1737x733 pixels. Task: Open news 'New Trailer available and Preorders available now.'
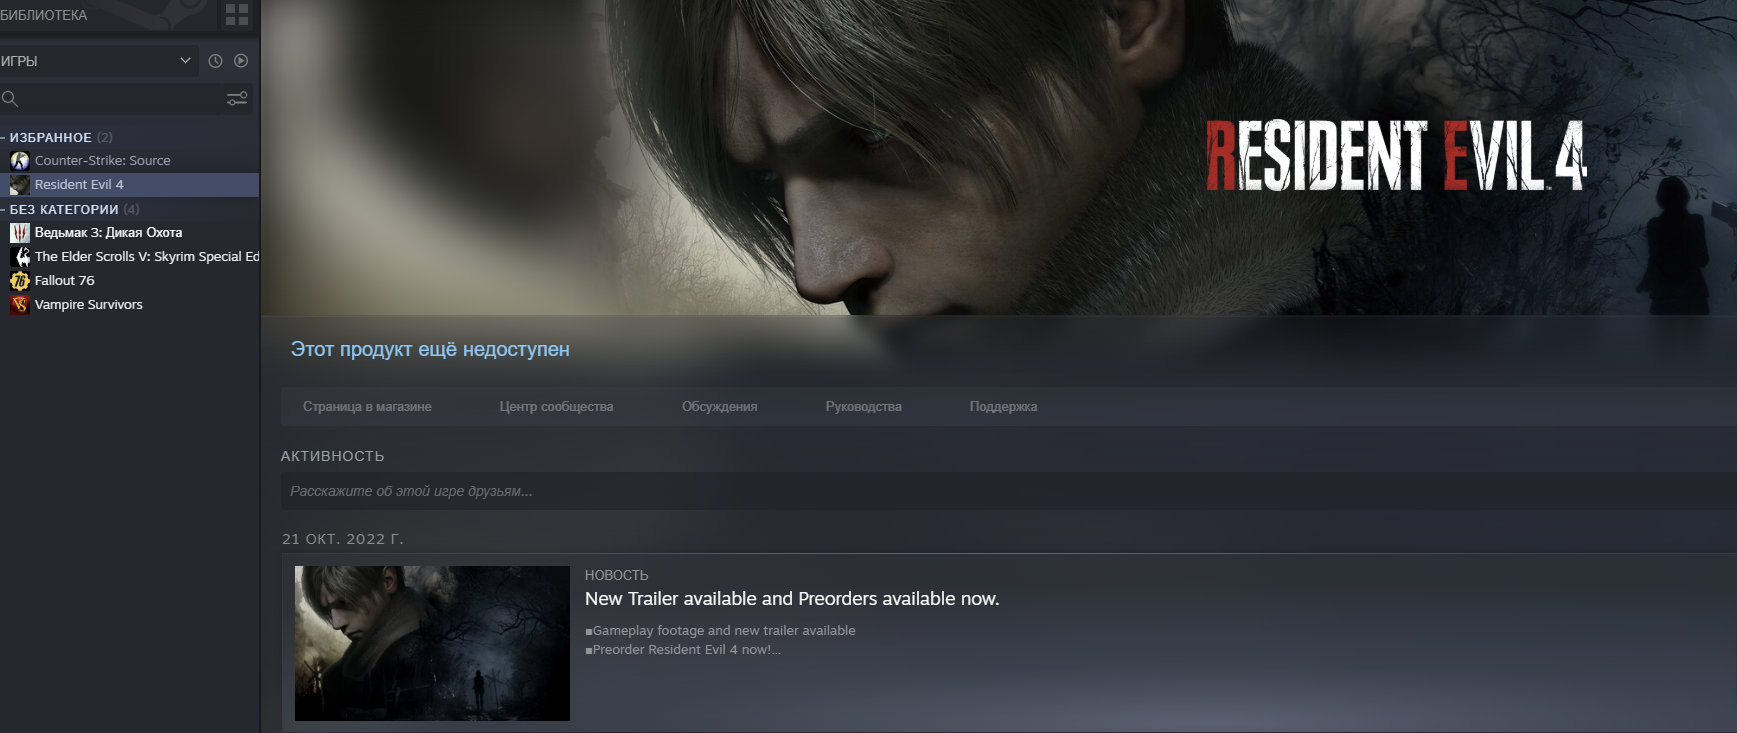792,599
